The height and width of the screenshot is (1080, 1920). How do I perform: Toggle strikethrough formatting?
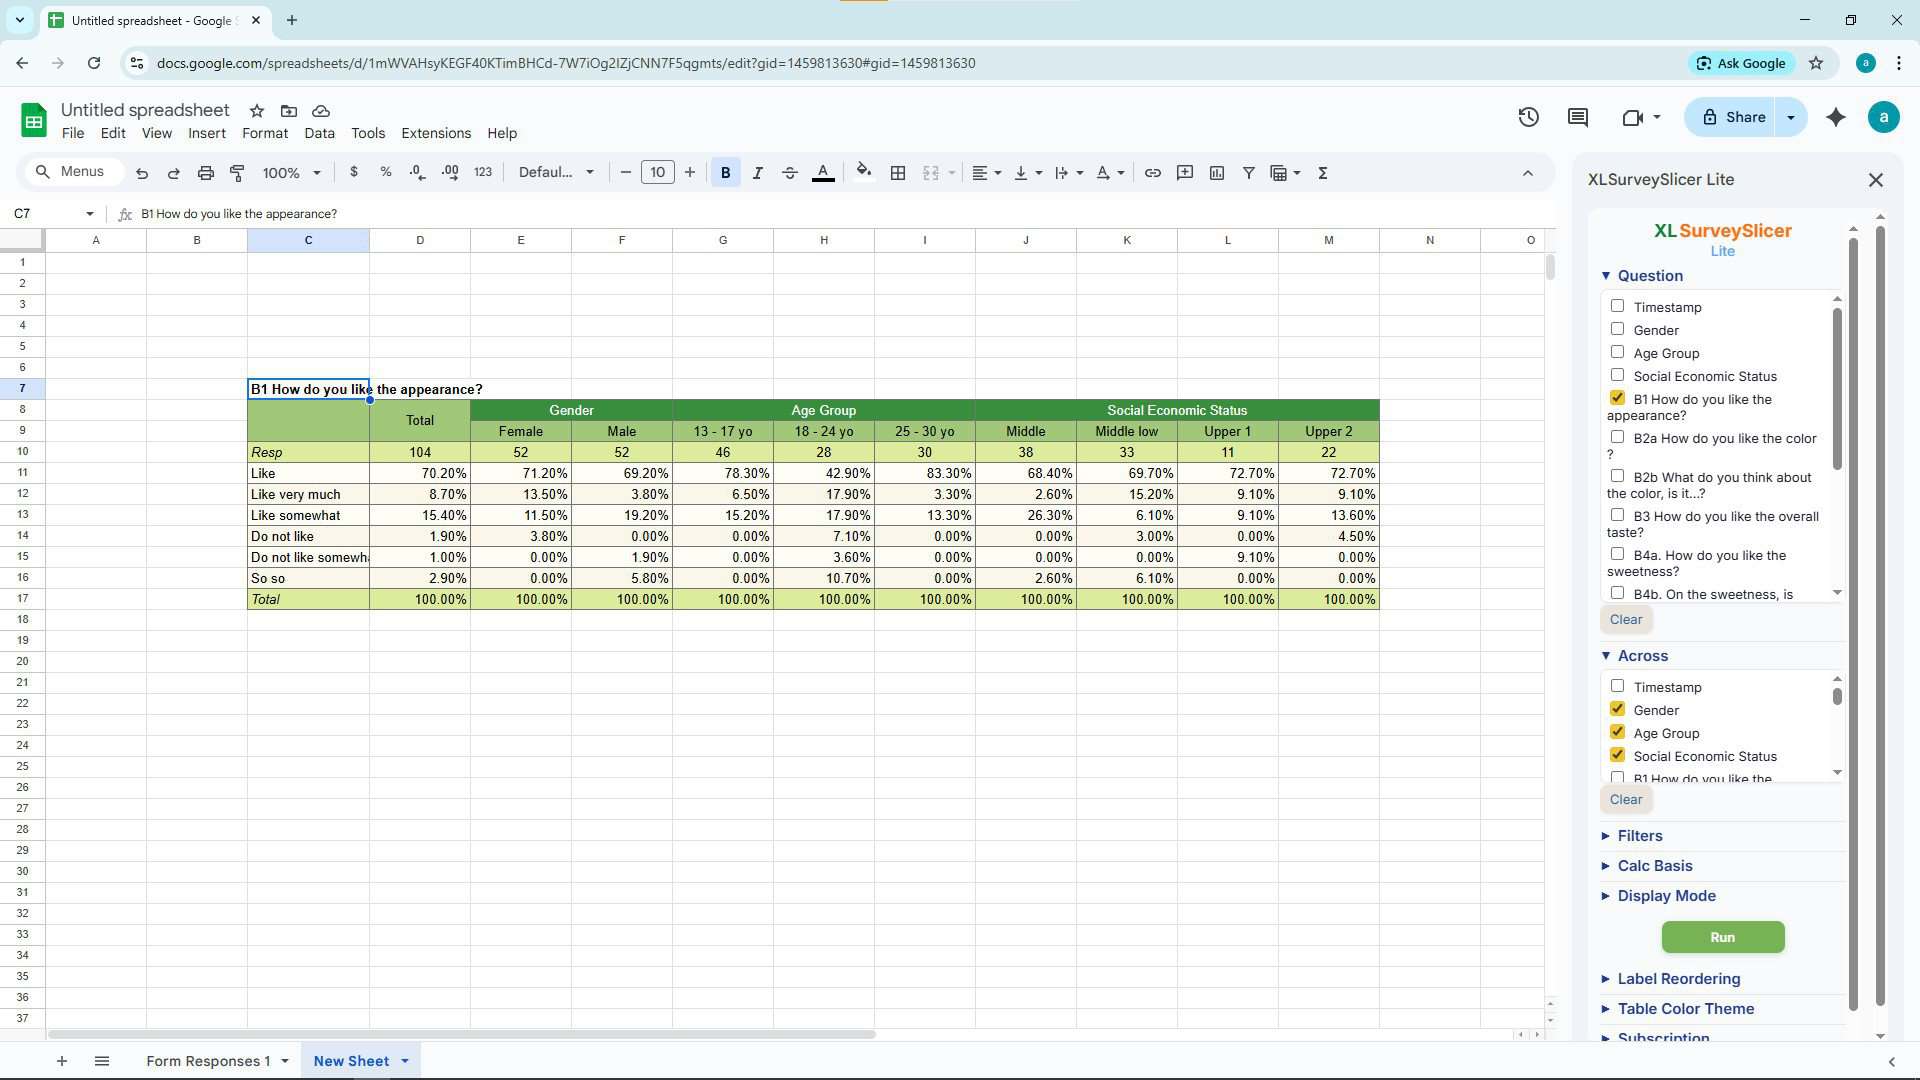pyautogui.click(x=789, y=173)
